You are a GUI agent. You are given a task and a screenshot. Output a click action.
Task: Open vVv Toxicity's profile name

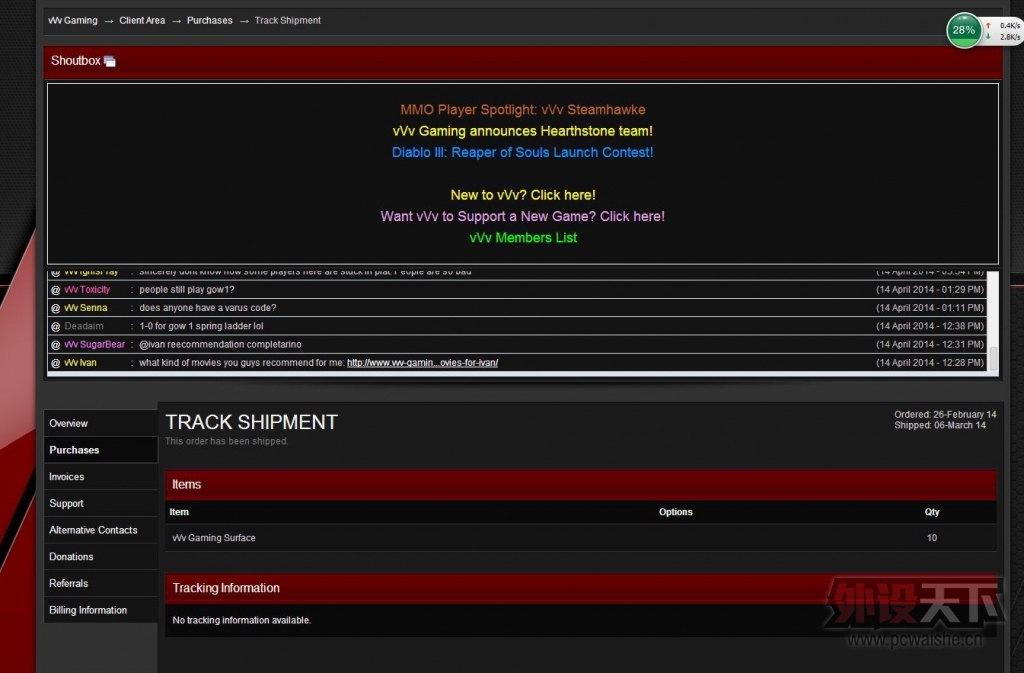87,290
